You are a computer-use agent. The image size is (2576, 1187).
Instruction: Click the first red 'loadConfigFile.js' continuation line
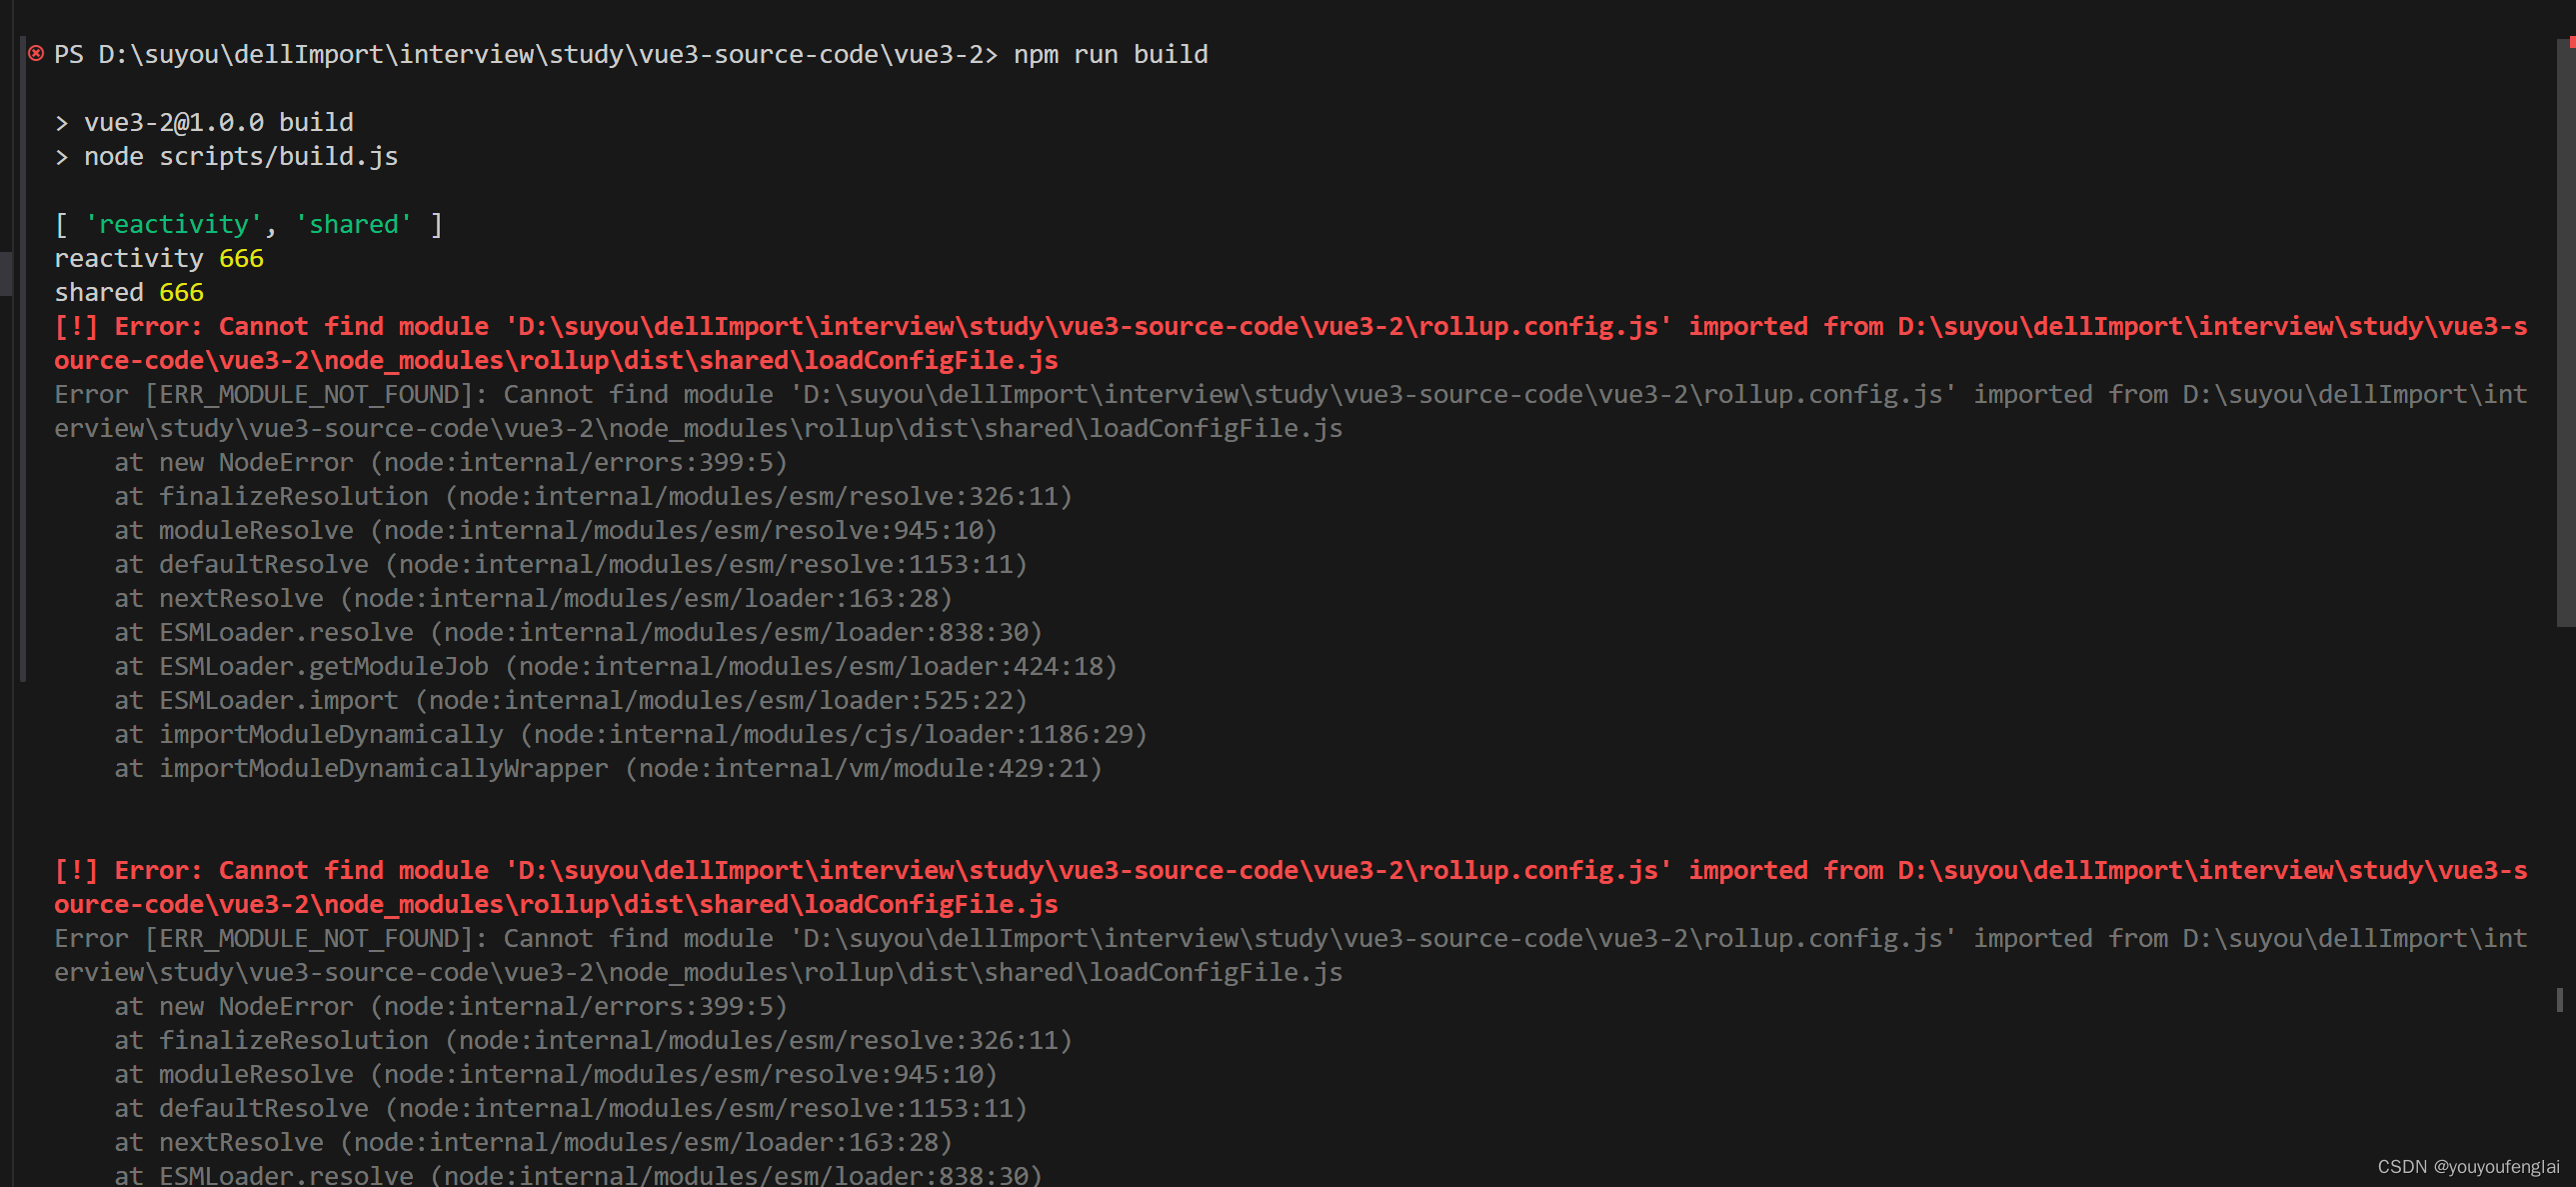tap(556, 360)
